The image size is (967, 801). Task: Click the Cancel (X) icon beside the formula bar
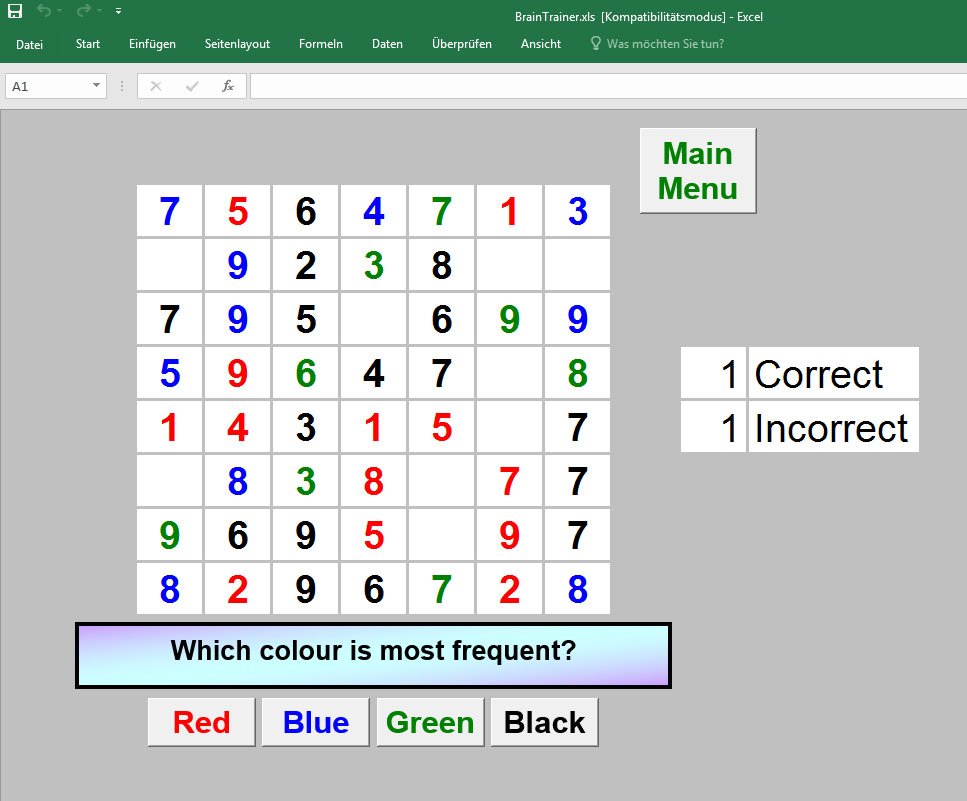[155, 85]
